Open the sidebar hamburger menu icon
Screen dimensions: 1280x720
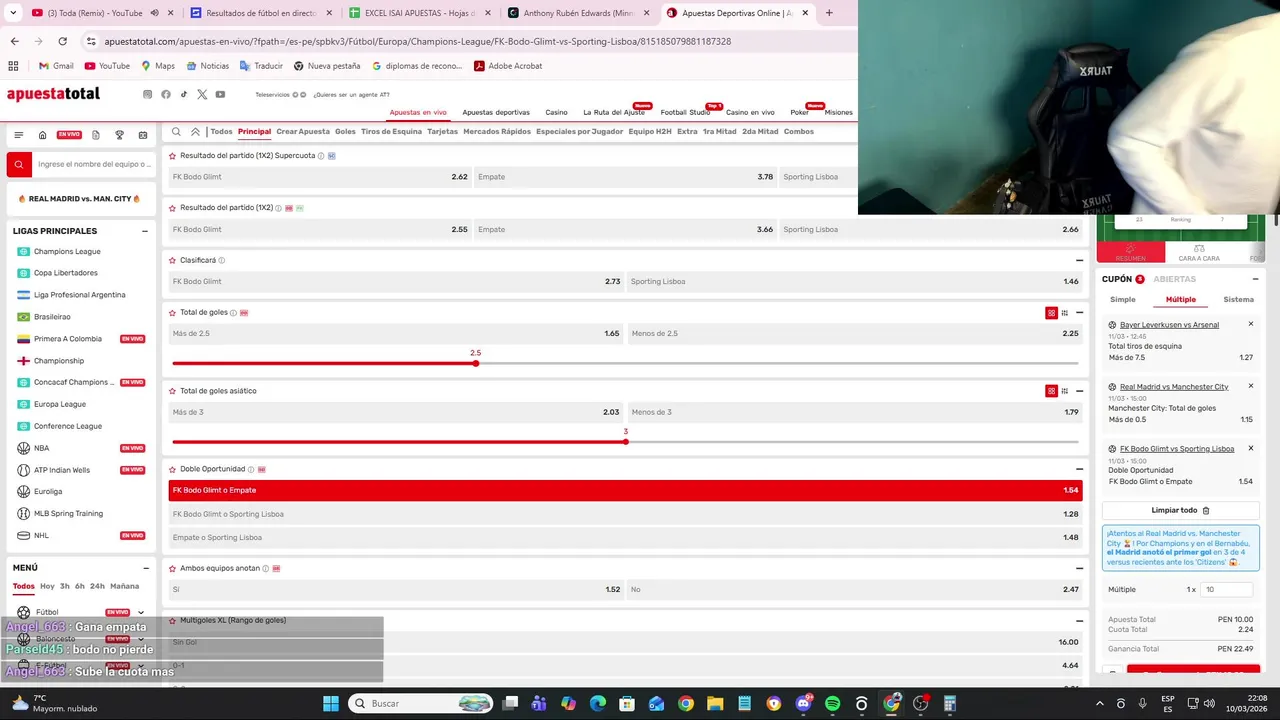tap(18, 135)
